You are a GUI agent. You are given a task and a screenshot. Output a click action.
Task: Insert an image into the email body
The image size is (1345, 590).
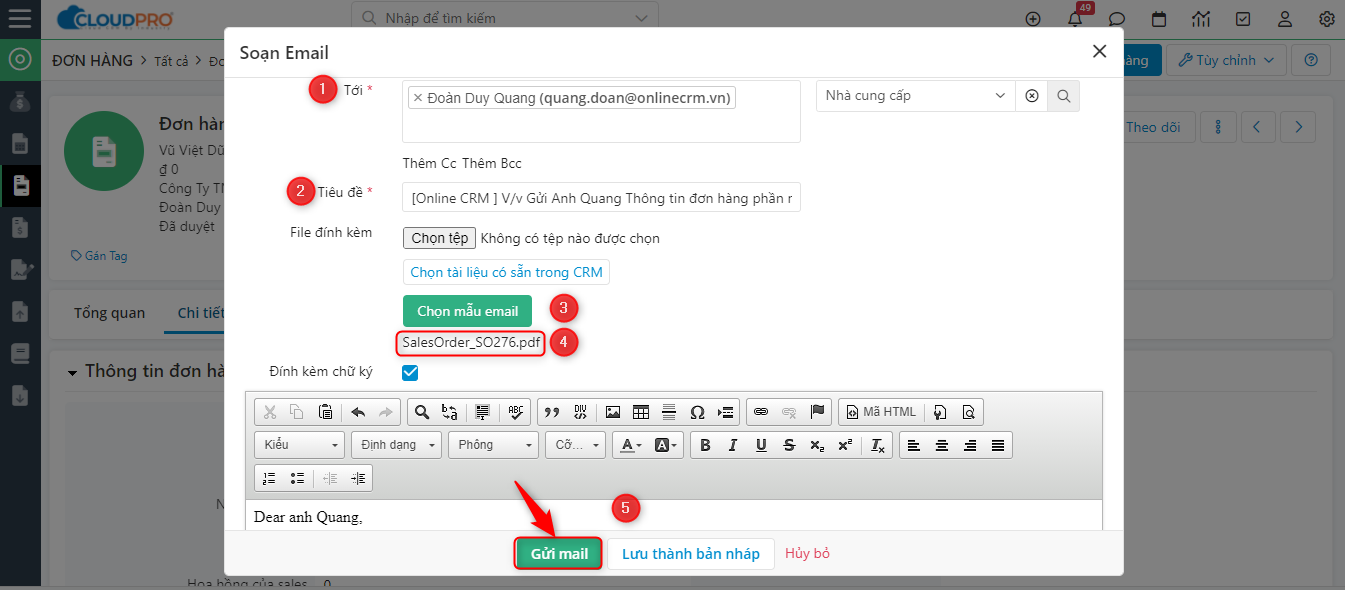click(x=613, y=412)
